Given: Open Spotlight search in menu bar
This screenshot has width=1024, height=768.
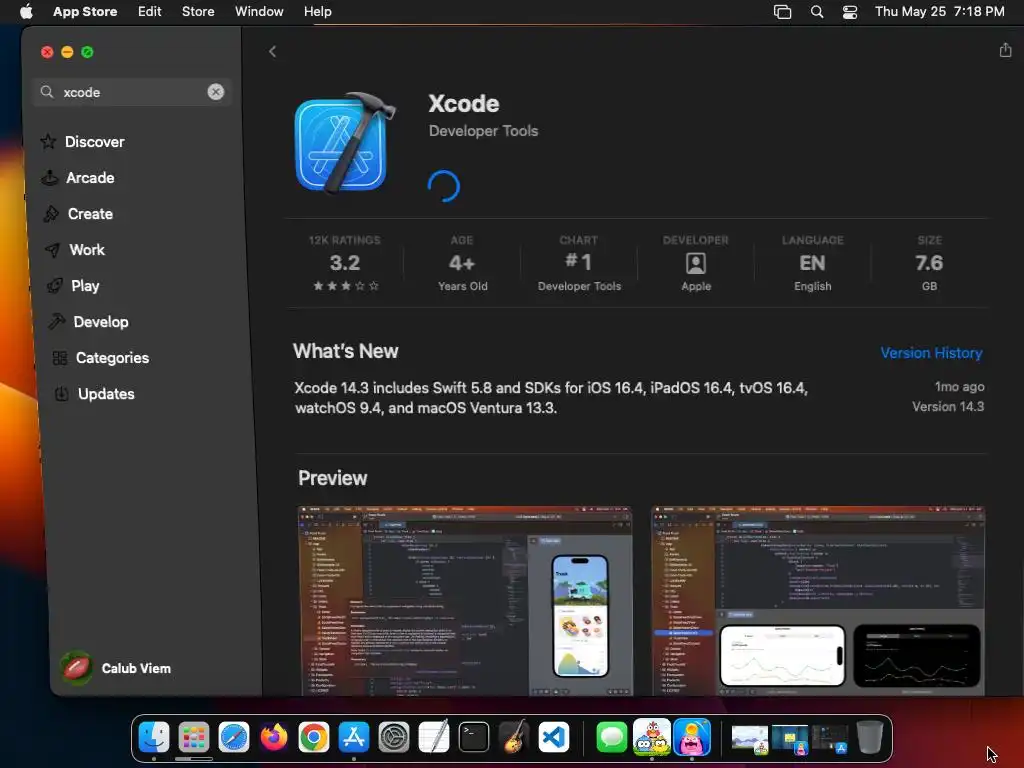Looking at the screenshot, I should (817, 12).
